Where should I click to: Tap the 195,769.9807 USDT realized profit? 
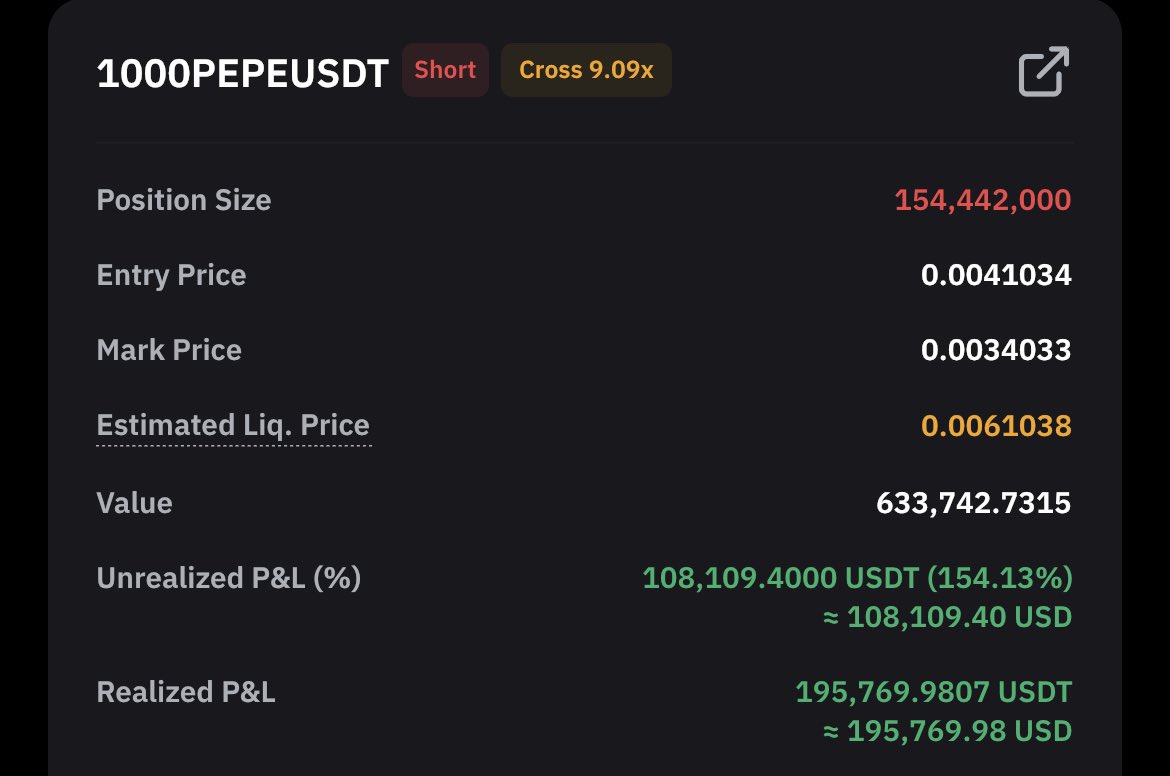(x=933, y=692)
